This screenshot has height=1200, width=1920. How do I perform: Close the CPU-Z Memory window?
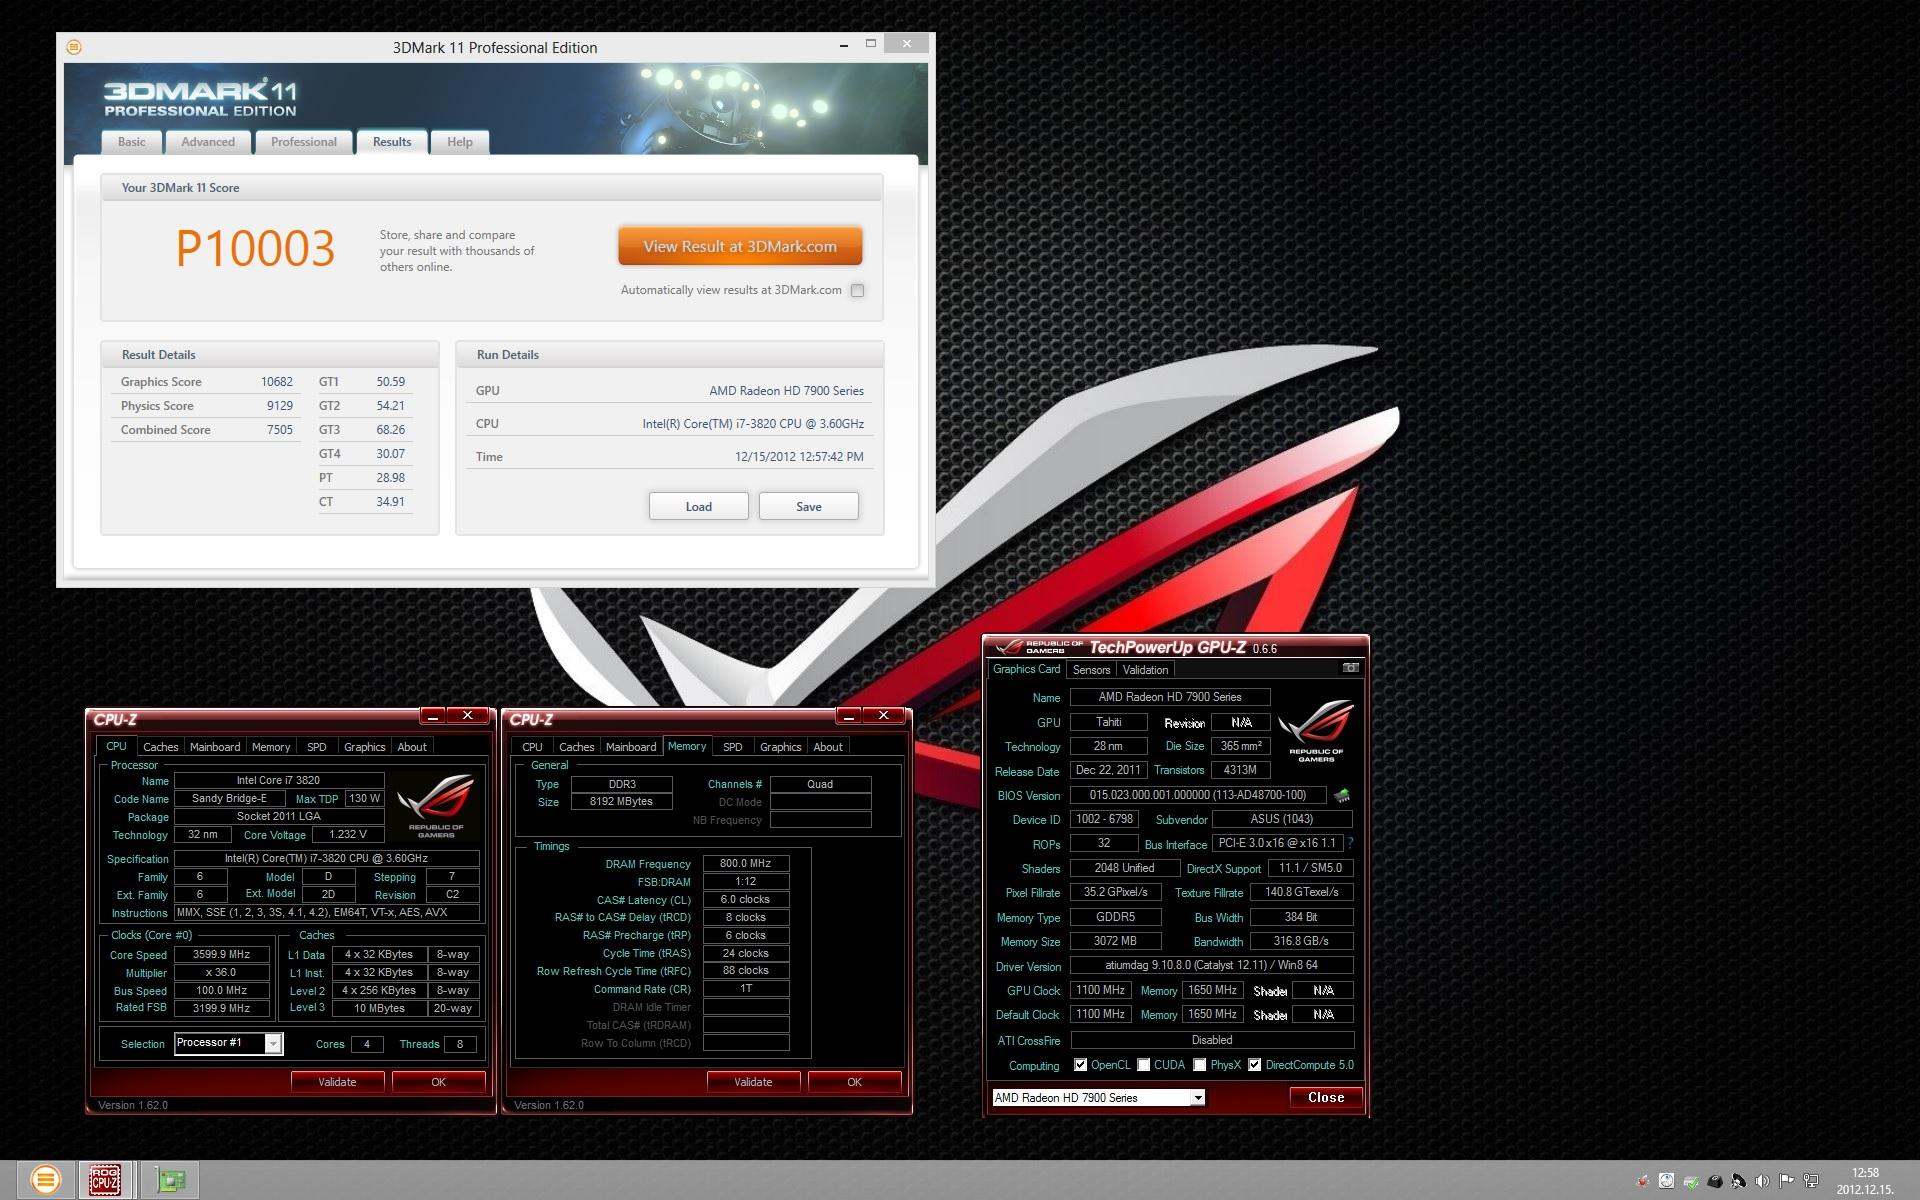click(883, 715)
